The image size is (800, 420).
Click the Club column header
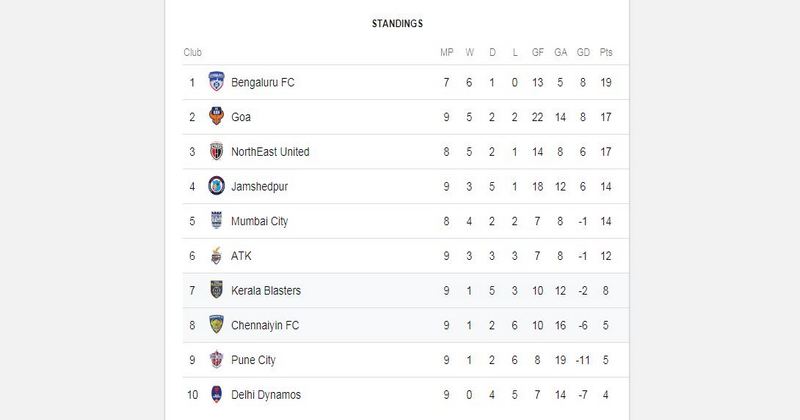click(193, 52)
